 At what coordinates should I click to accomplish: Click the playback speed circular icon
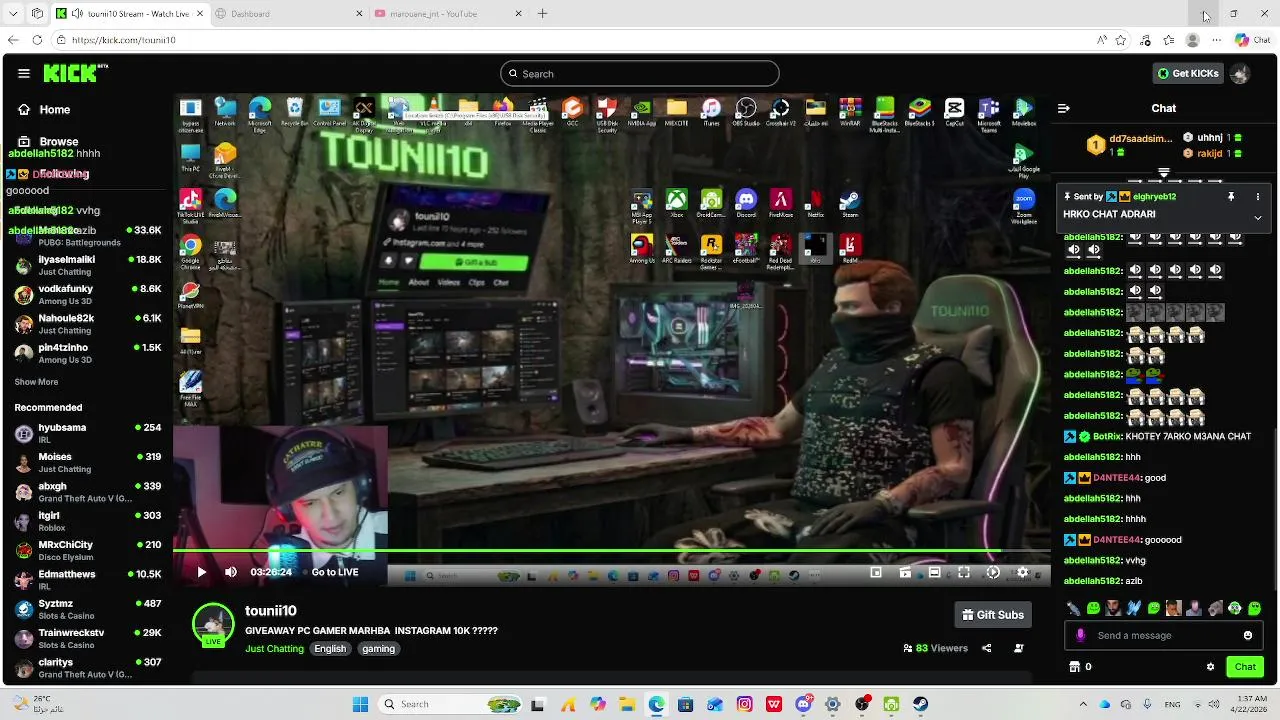pyautogui.click(x=993, y=572)
